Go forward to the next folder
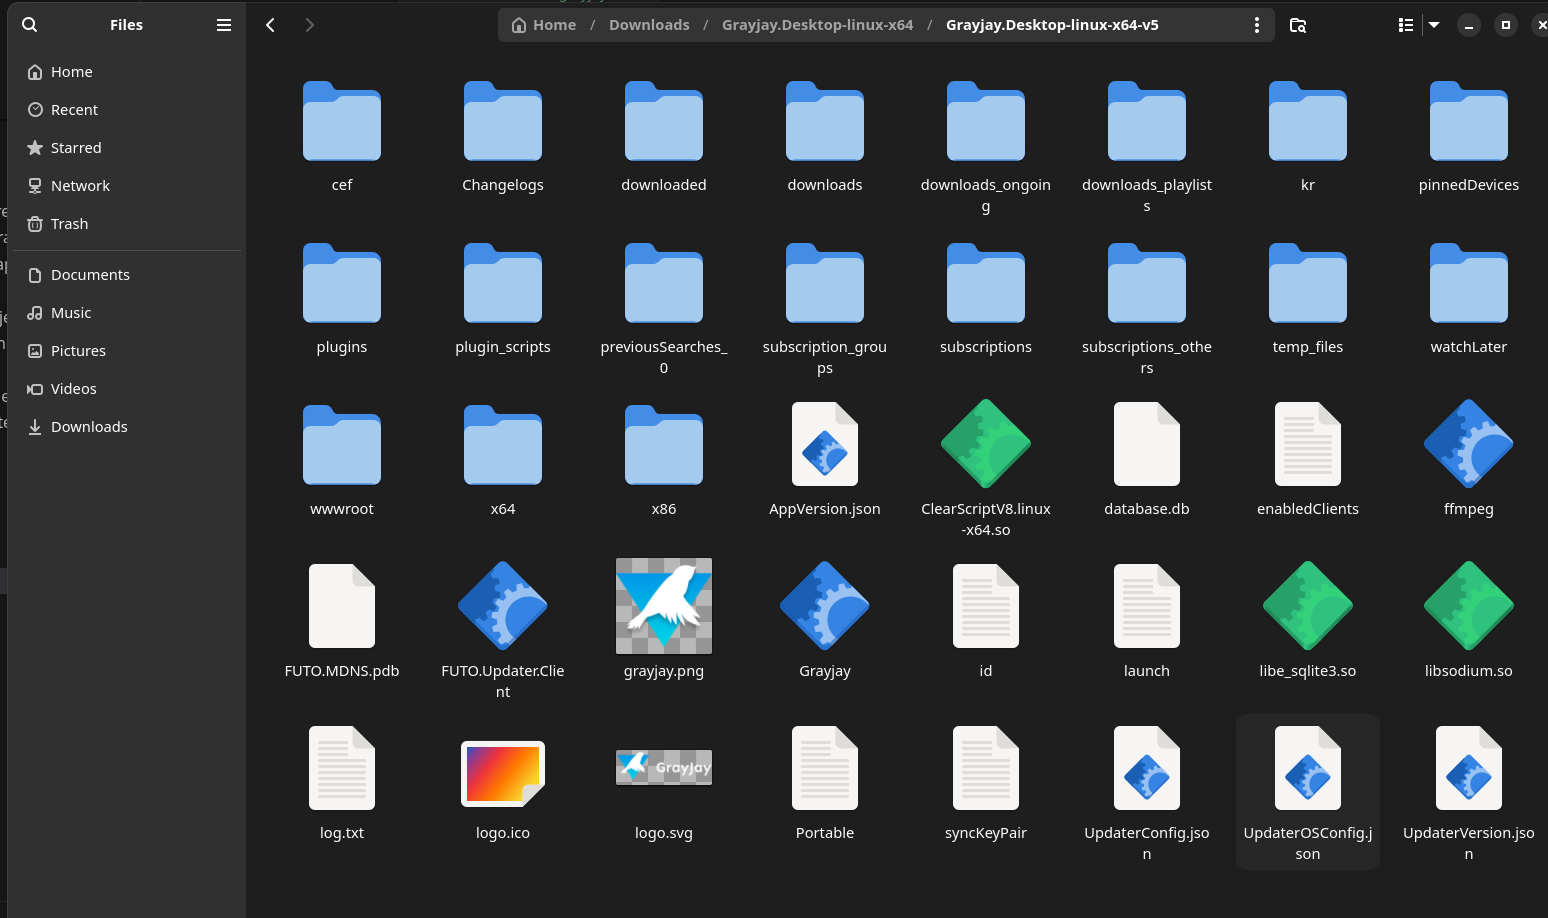The width and height of the screenshot is (1548, 918). click(x=310, y=25)
